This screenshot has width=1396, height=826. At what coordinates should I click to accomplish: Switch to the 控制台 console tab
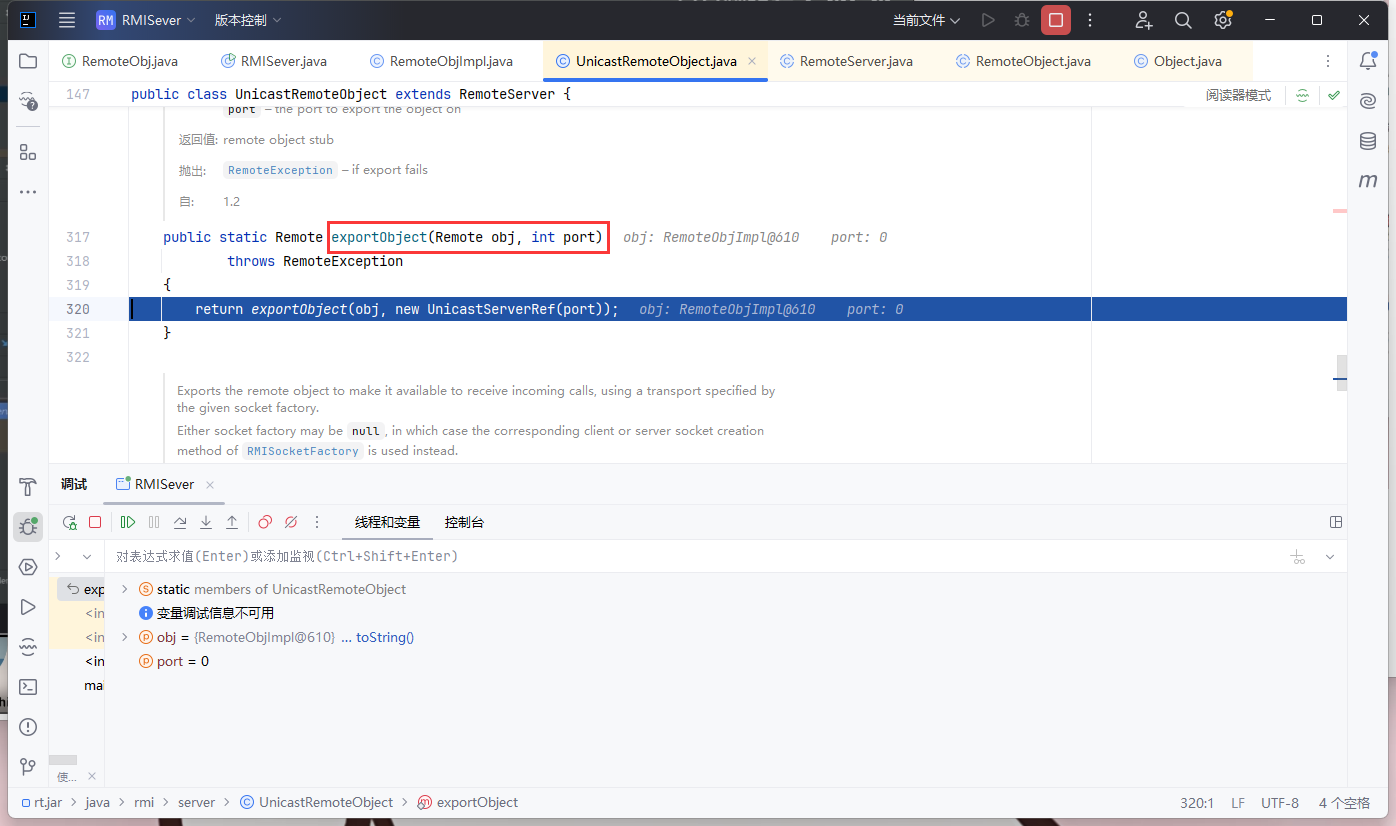tap(464, 522)
